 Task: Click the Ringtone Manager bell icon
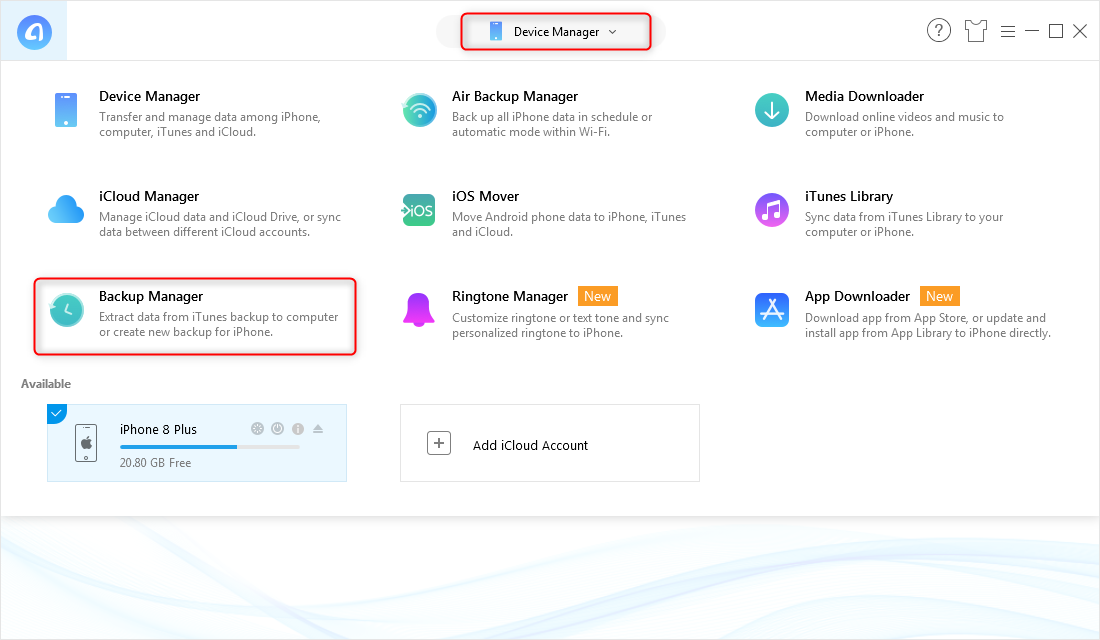419,309
